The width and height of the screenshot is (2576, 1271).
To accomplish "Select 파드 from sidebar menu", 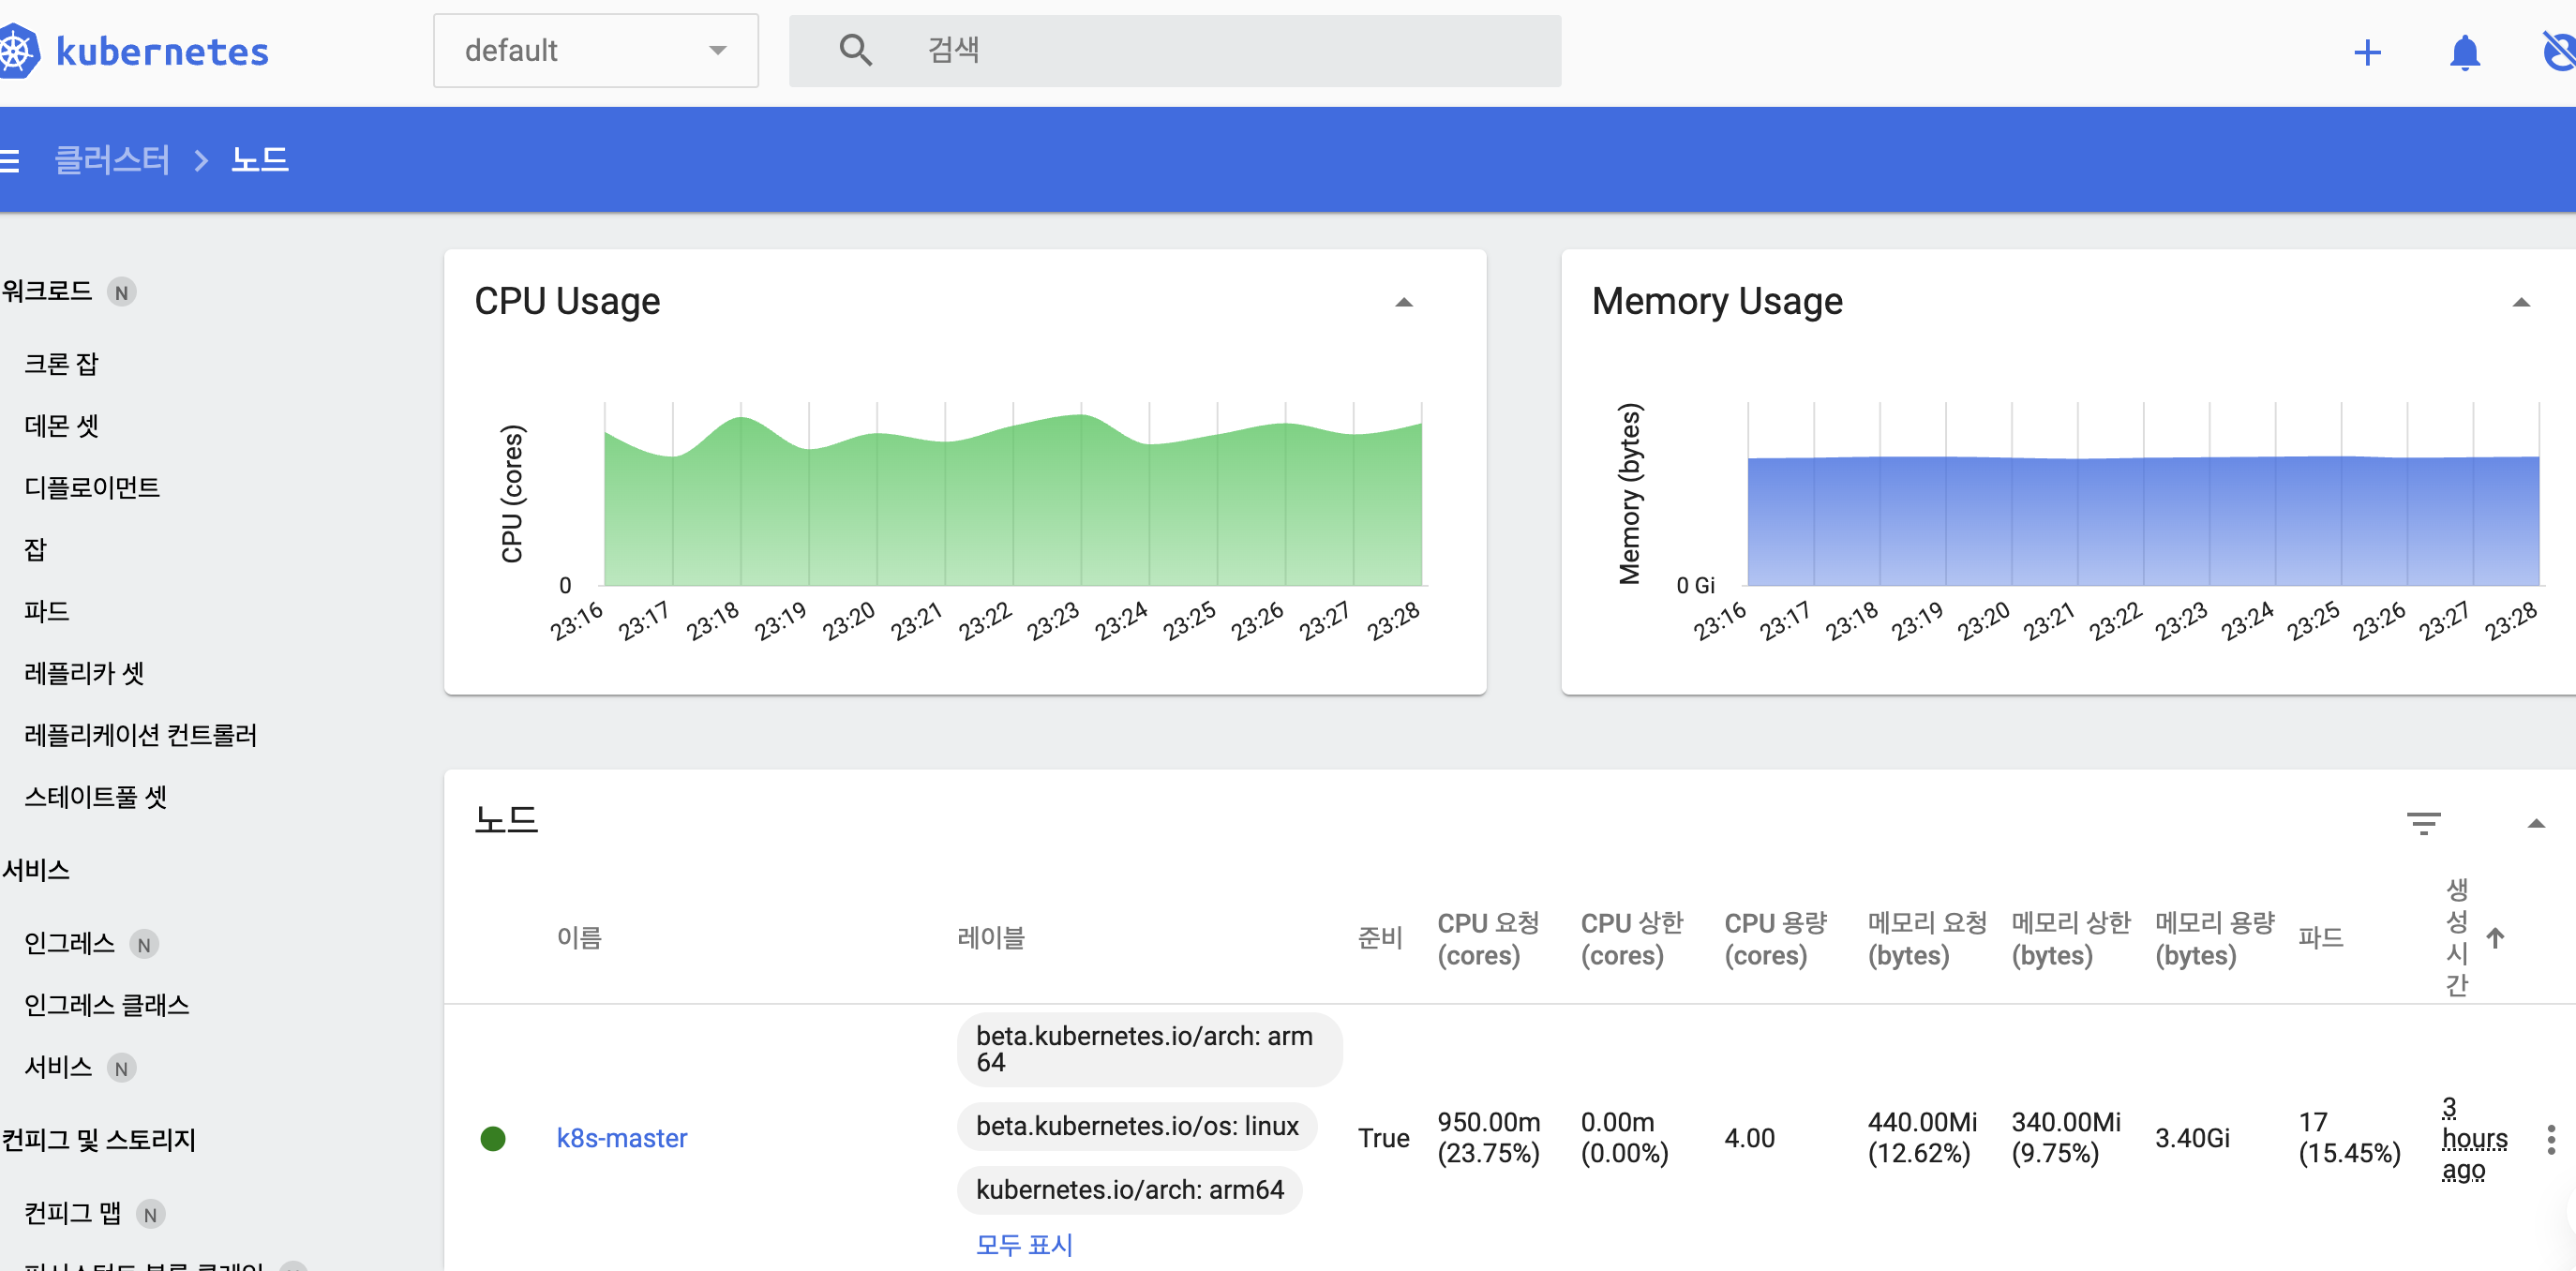I will click(46, 611).
